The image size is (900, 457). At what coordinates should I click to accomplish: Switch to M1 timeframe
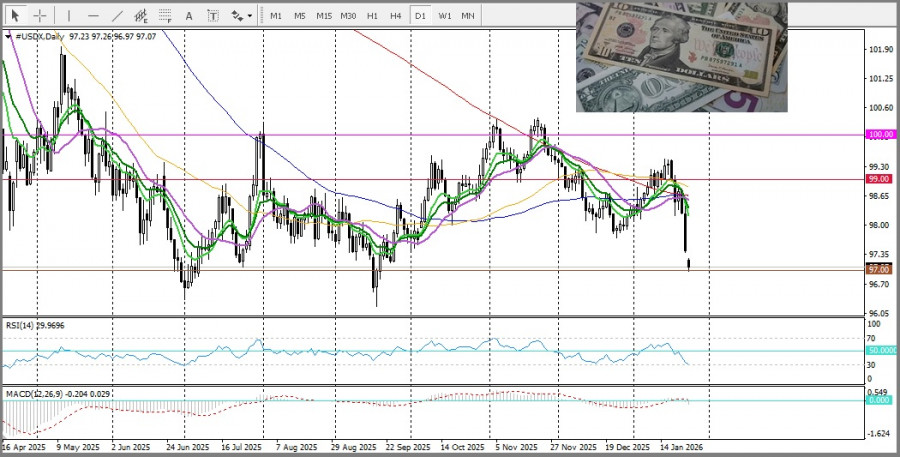tap(276, 16)
